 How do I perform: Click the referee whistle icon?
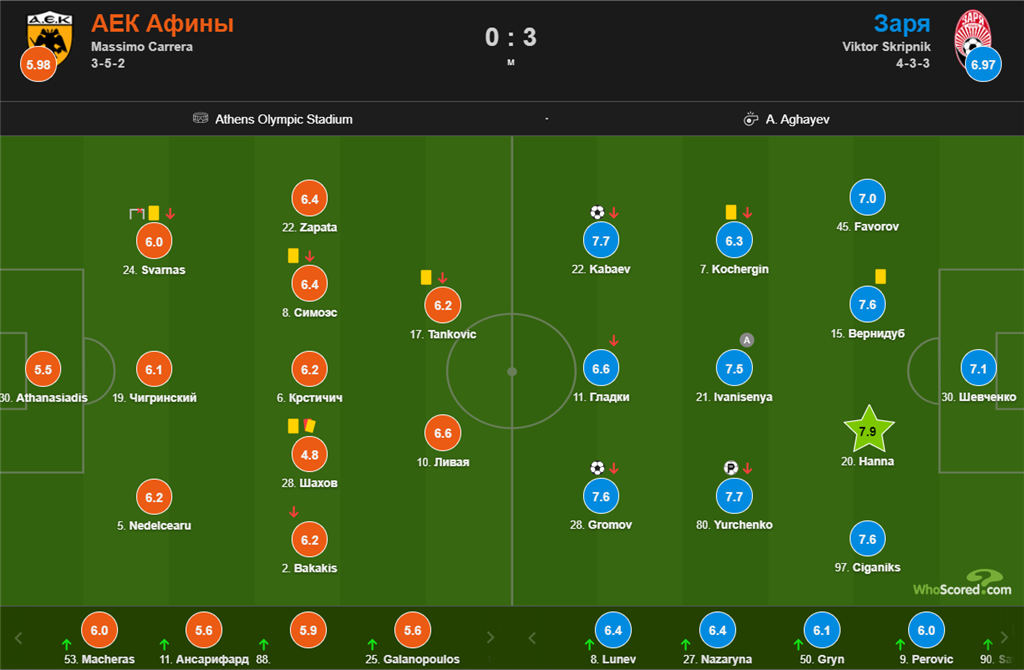point(750,119)
